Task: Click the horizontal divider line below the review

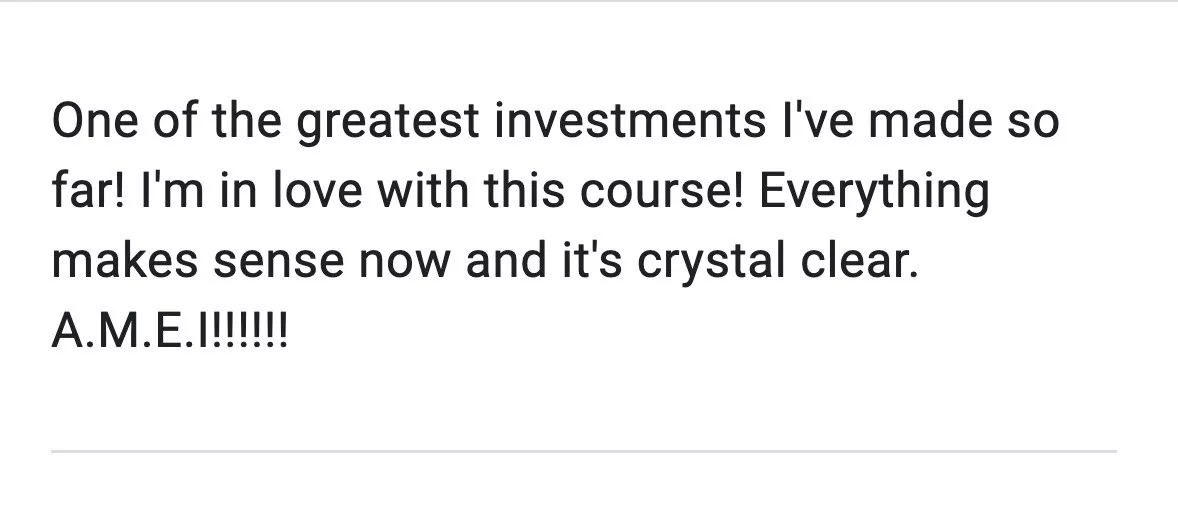Action: [583, 451]
